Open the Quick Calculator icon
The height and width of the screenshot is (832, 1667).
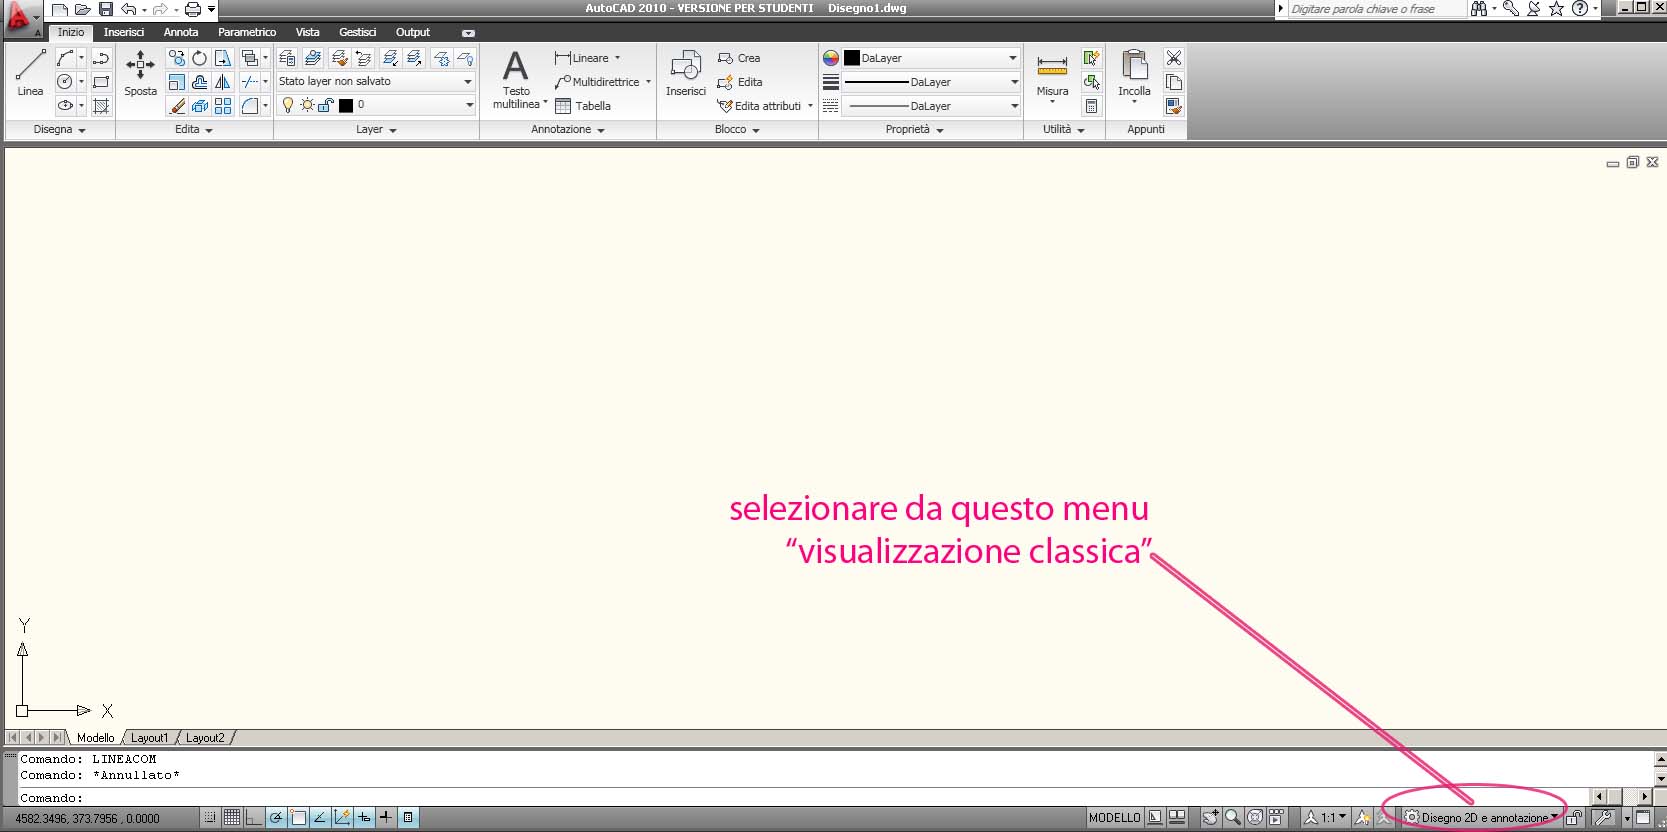point(1092,106)
